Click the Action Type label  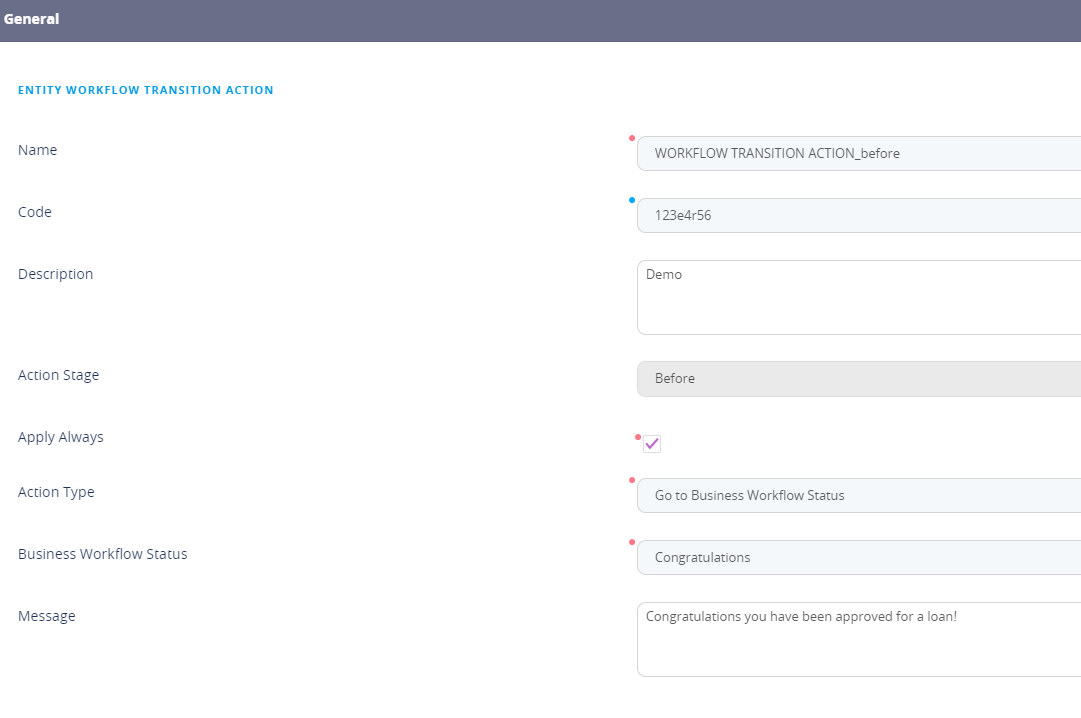(x=57, y=492)
